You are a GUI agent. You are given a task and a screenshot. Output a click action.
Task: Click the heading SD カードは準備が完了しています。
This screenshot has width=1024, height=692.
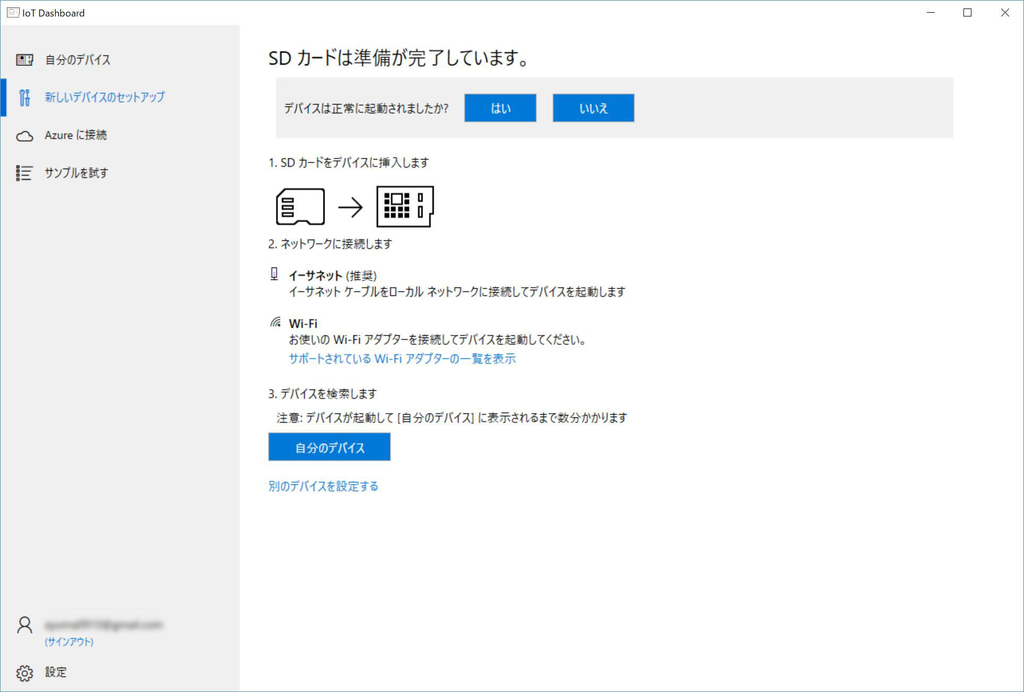tap(398, 58)
